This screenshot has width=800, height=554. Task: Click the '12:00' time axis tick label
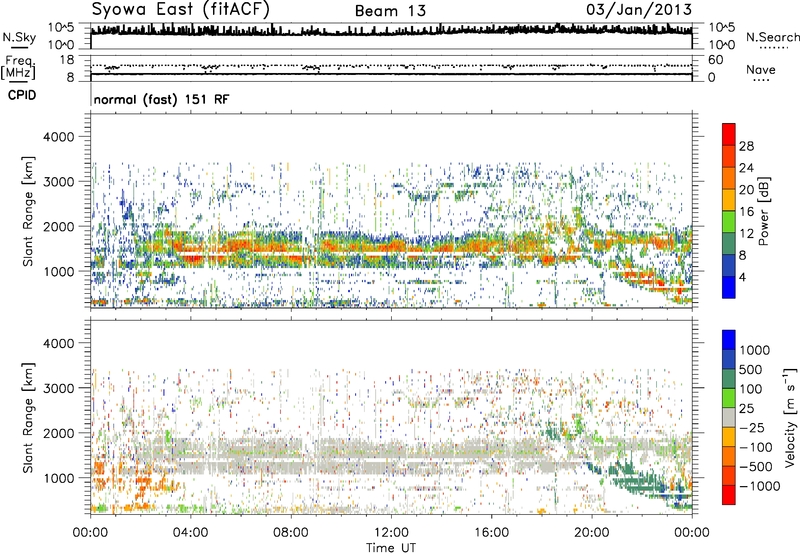pos(391,533)
